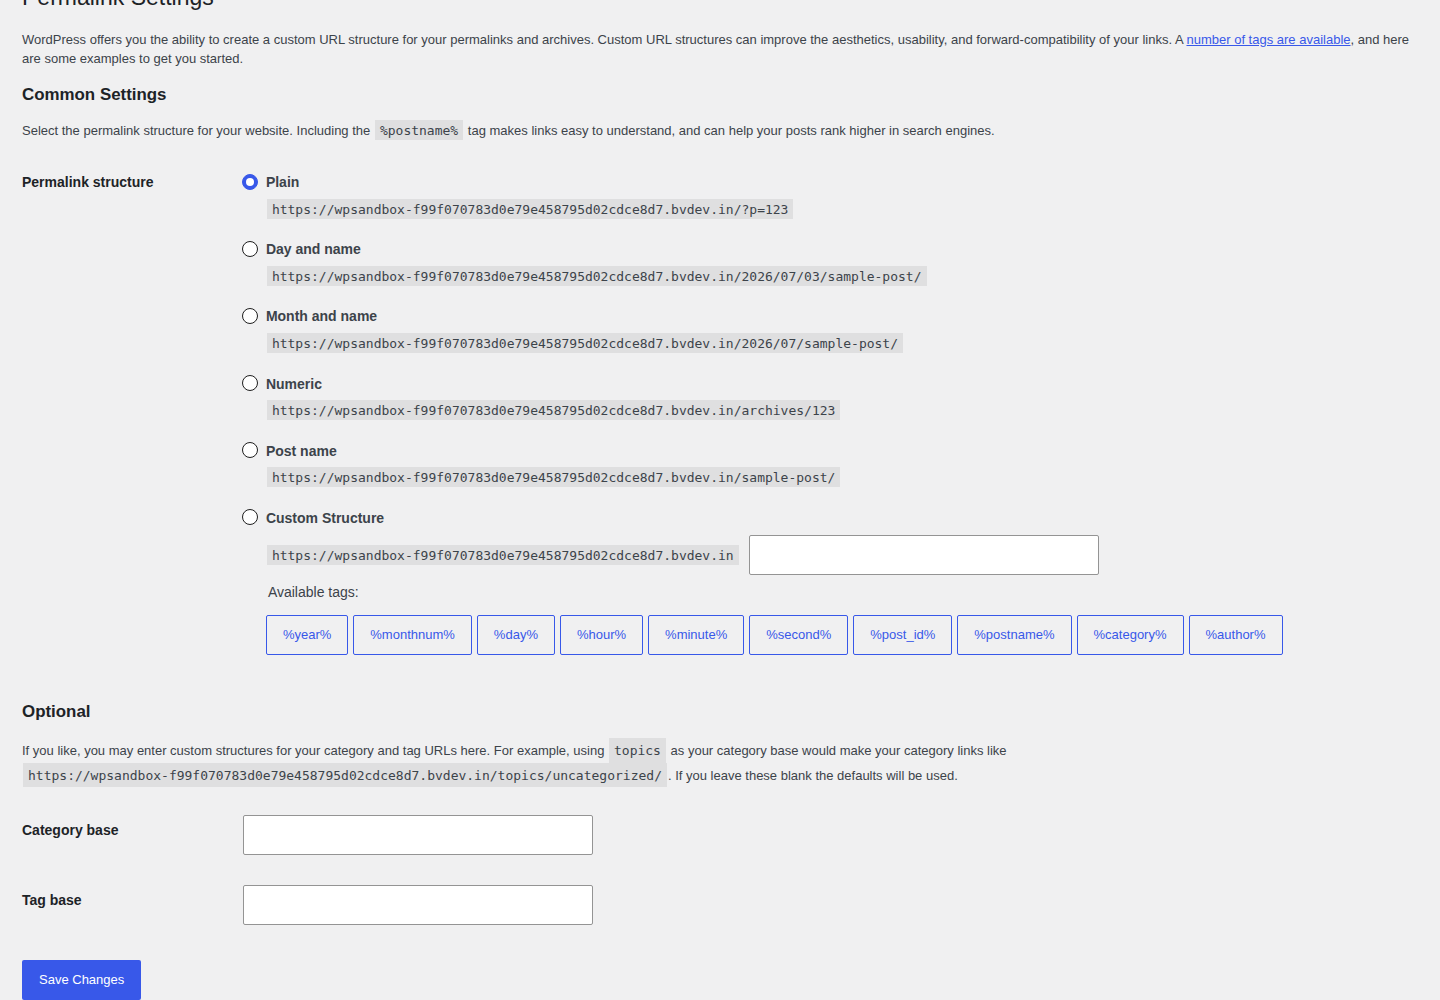
Task: Click the %category% tag button
Action: point(1130,635)
